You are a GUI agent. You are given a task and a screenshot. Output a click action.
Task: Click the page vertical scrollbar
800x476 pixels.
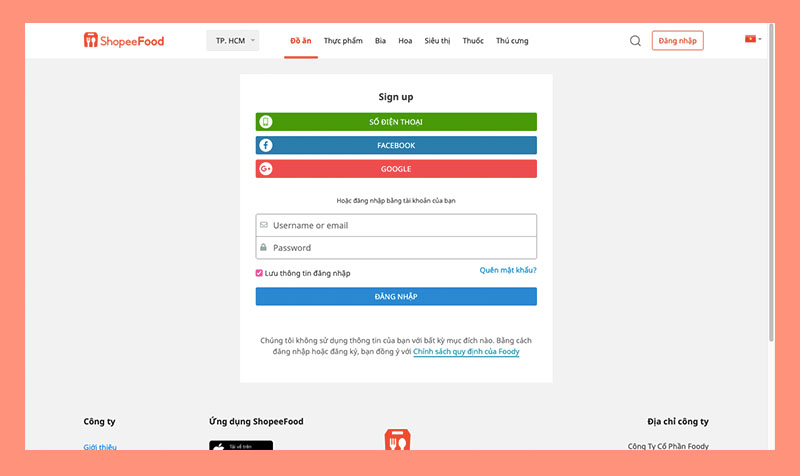[x=771, y=182]
